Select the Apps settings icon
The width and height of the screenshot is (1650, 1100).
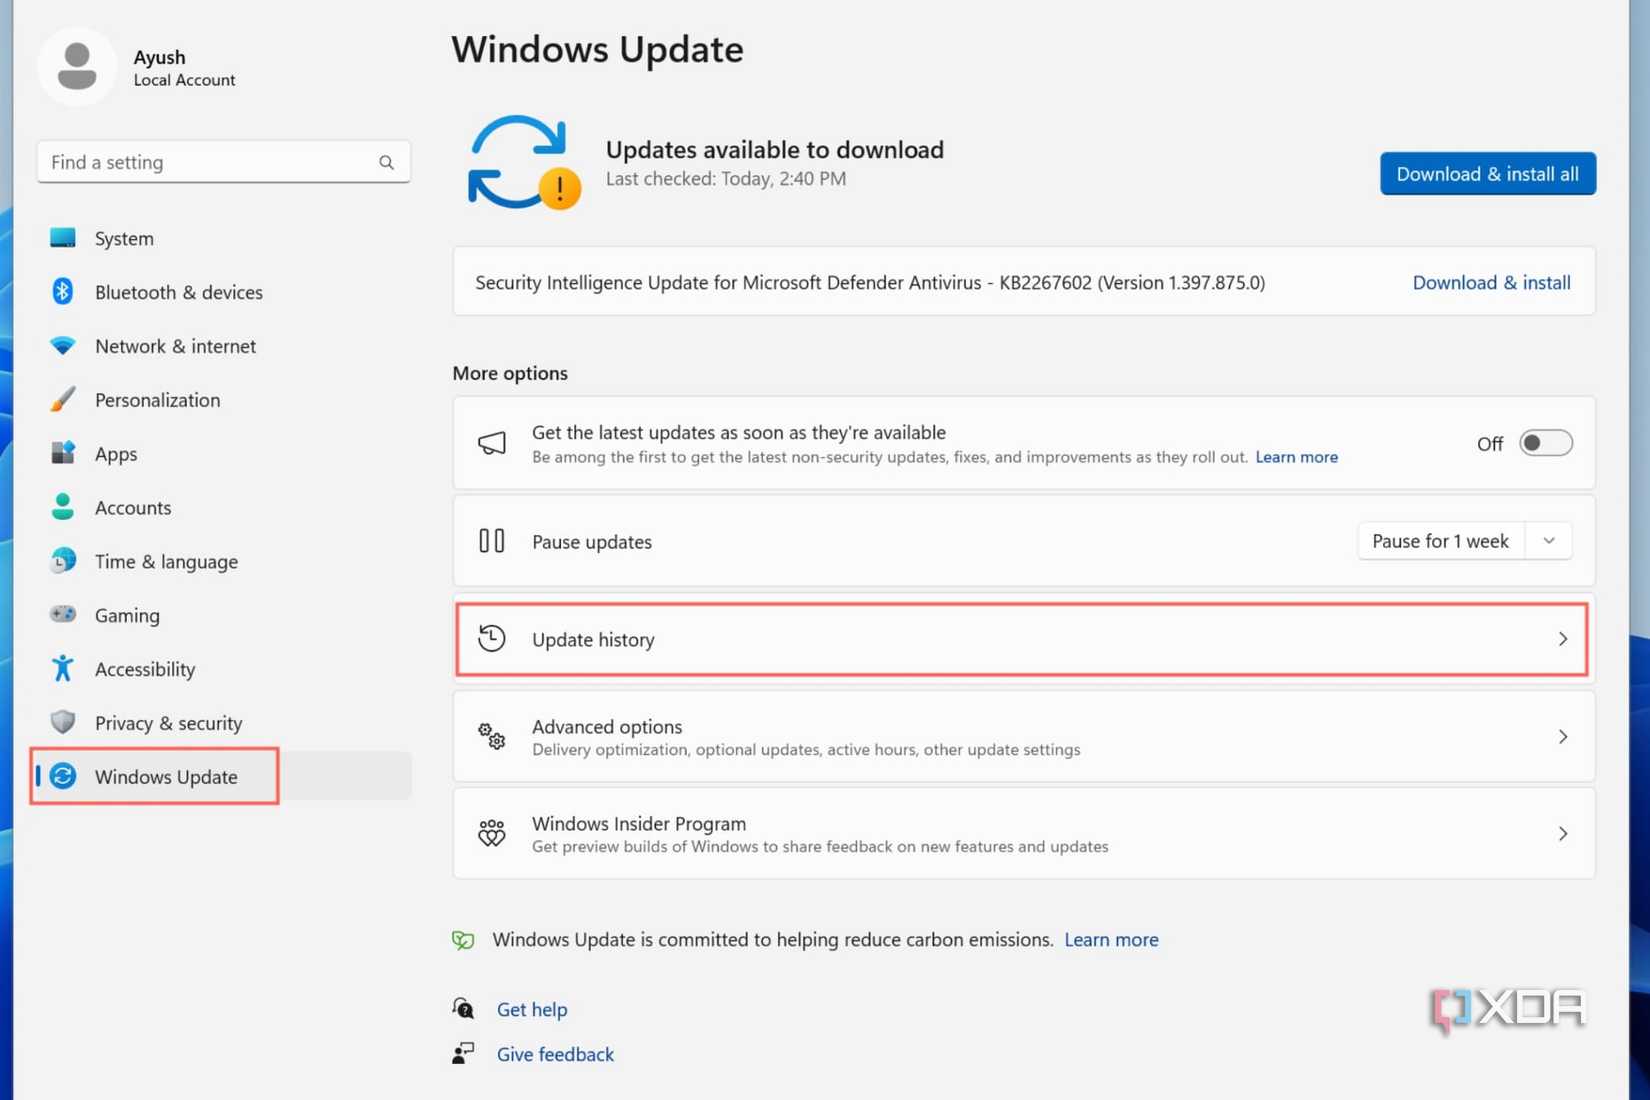(x=62, y=453)
